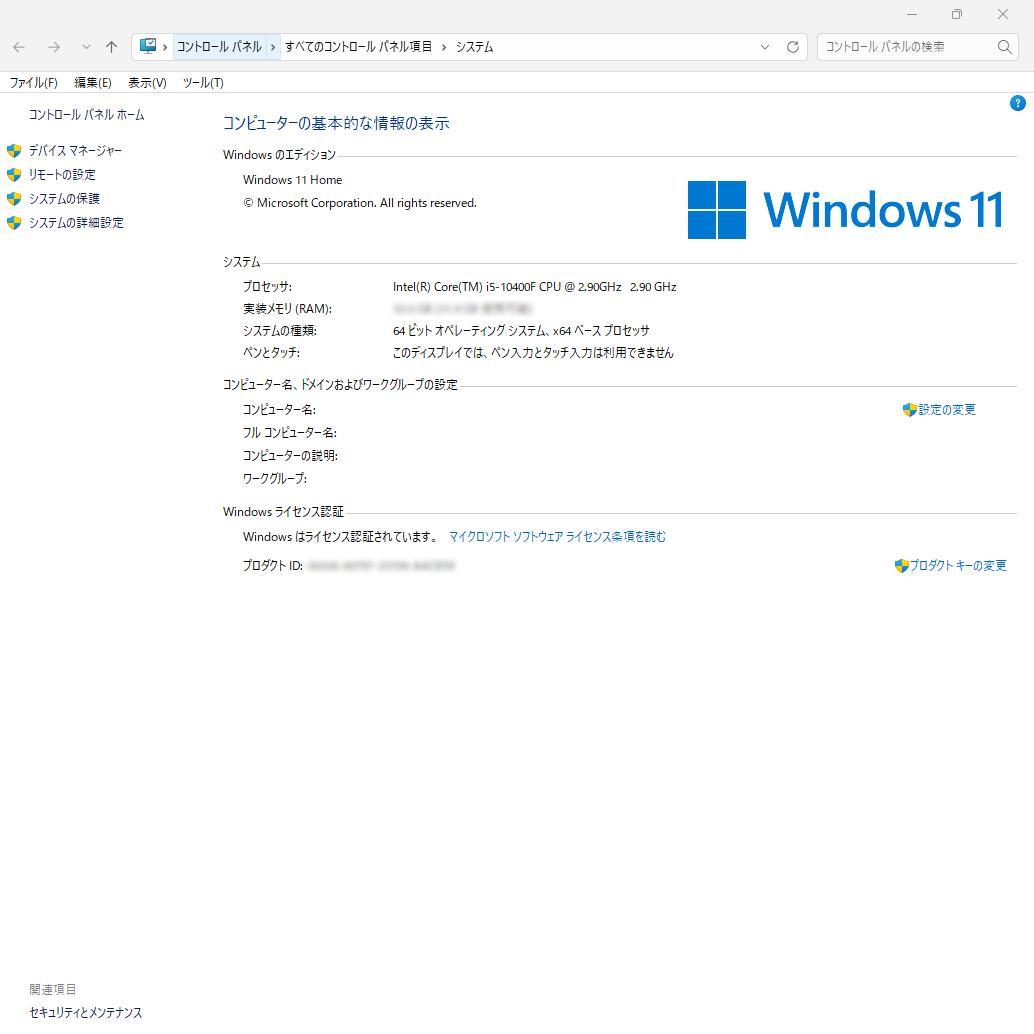Viewport: 1034px width, 1034px height.
Task: Click 設定の変更 to change computer name
Action: [946, 409]
